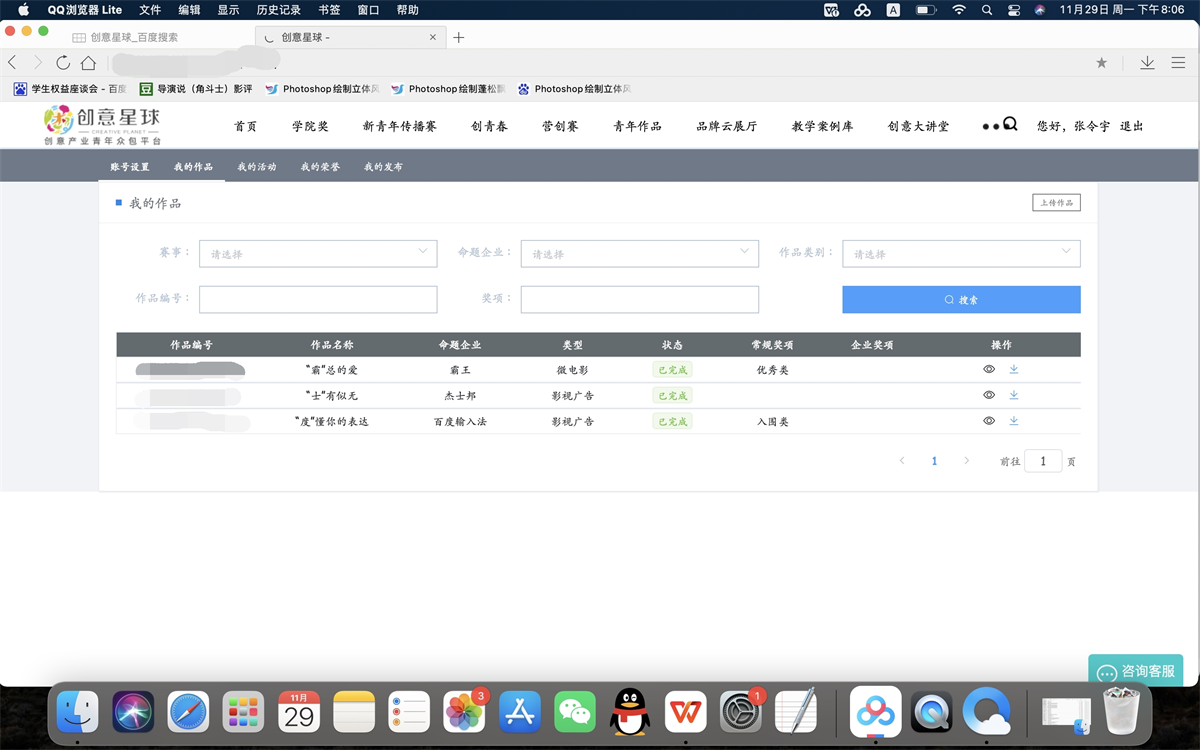Reload the page with the refresh icon
Viewport: 1200px width, 750px height.
pyautogui.click(x=63, y=63)
